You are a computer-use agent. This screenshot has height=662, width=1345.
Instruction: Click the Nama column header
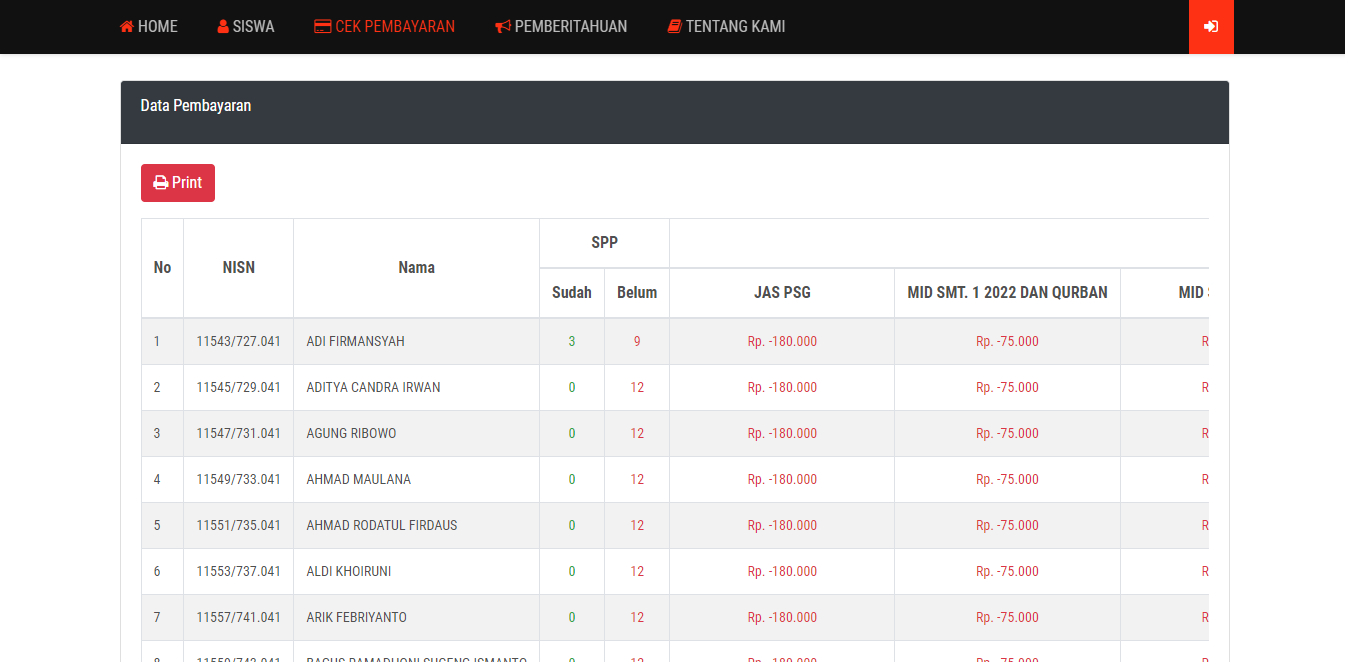[416, 268]
